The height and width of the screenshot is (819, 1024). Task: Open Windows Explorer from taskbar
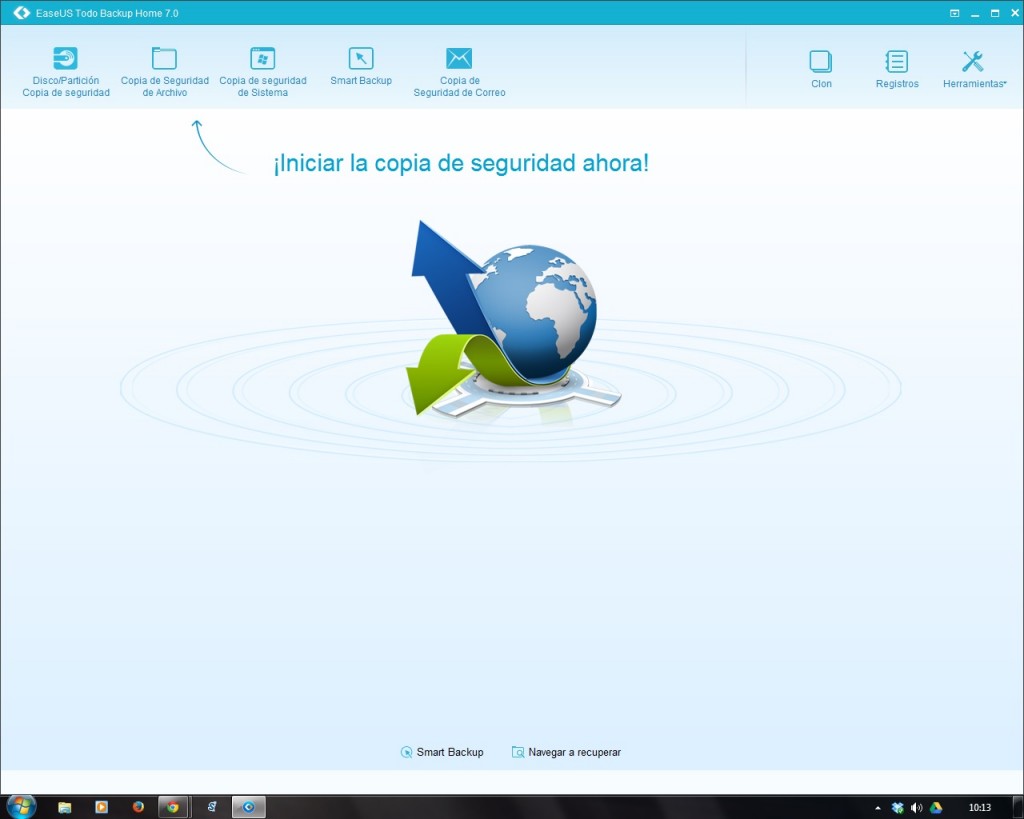[65, 806]
